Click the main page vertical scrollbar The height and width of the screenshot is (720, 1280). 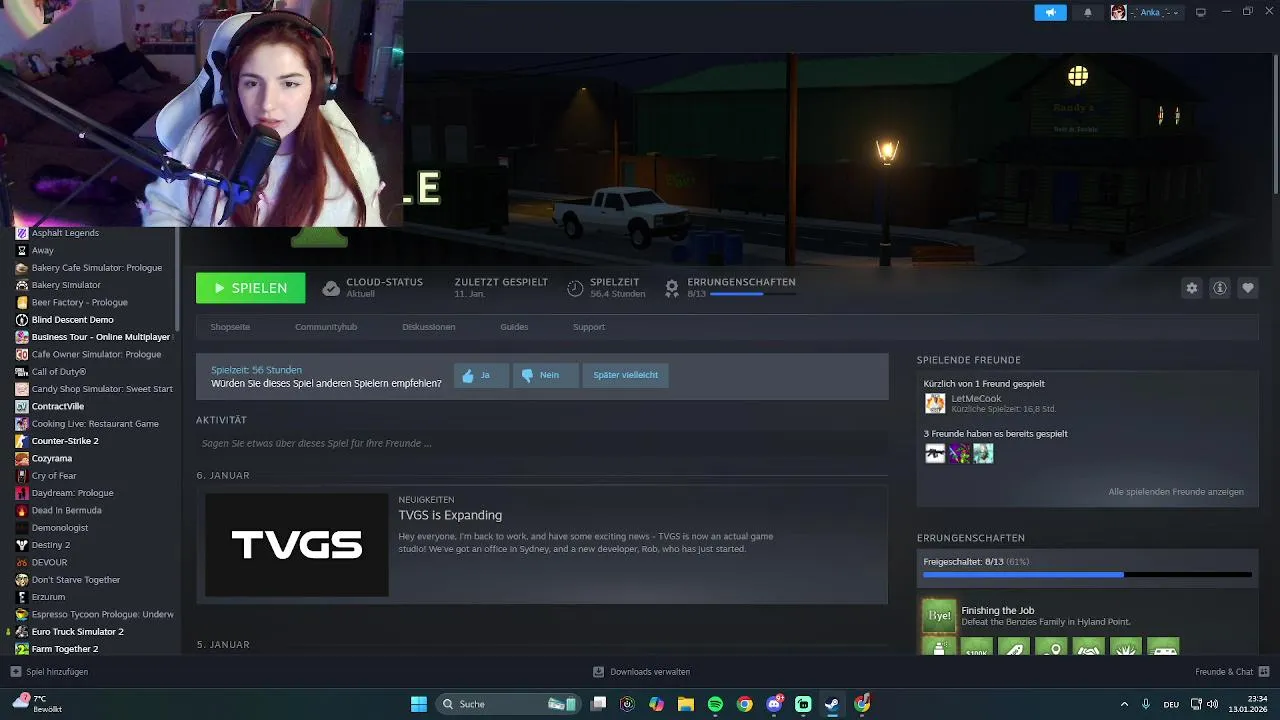1275,125
